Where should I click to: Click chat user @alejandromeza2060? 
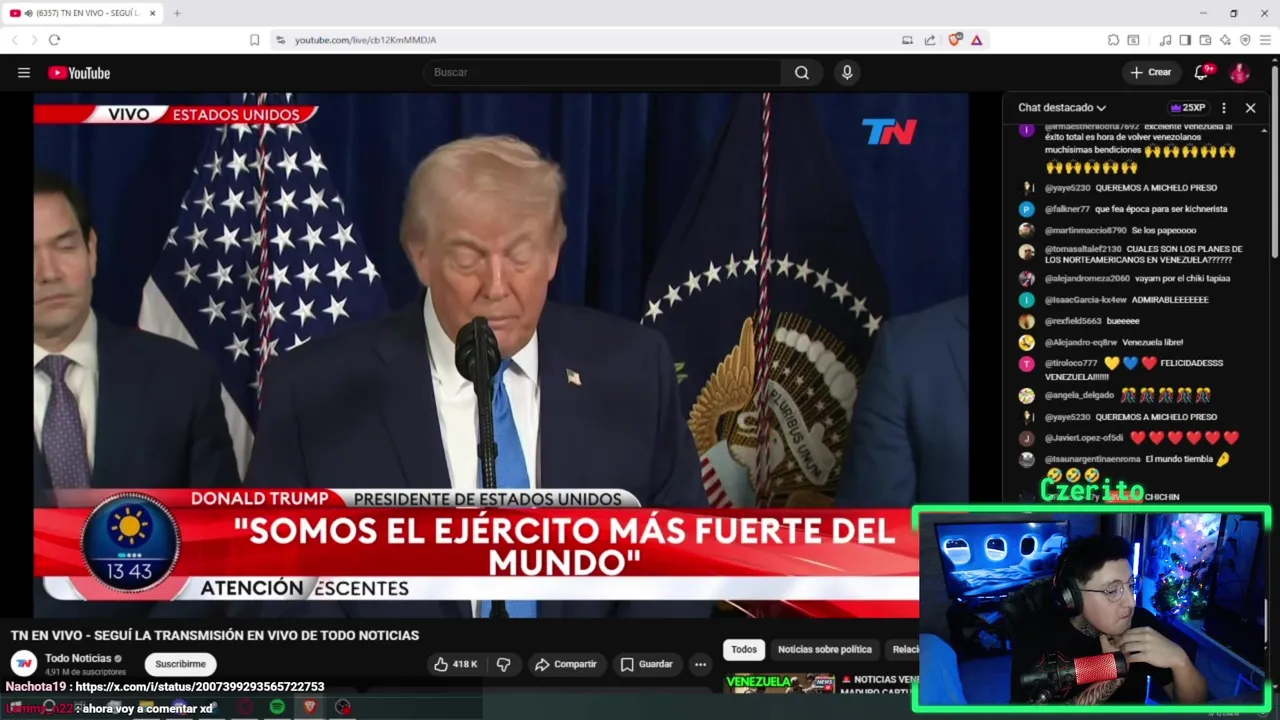[1087, 278]
